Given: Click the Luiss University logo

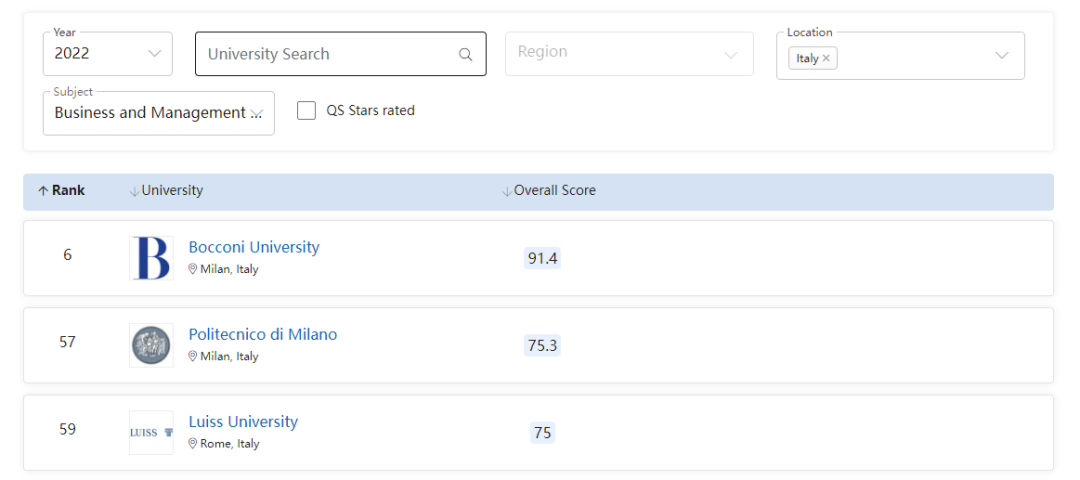Looking at the screenshot, I should (152, 432).
